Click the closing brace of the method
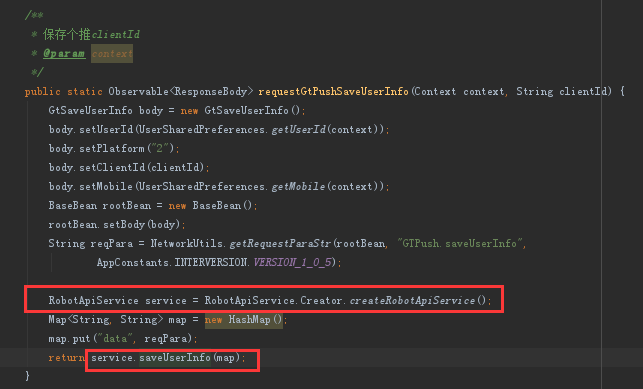The height and width of the screenshot is (389, 643). pyautogui.click(x=27, y=375)
